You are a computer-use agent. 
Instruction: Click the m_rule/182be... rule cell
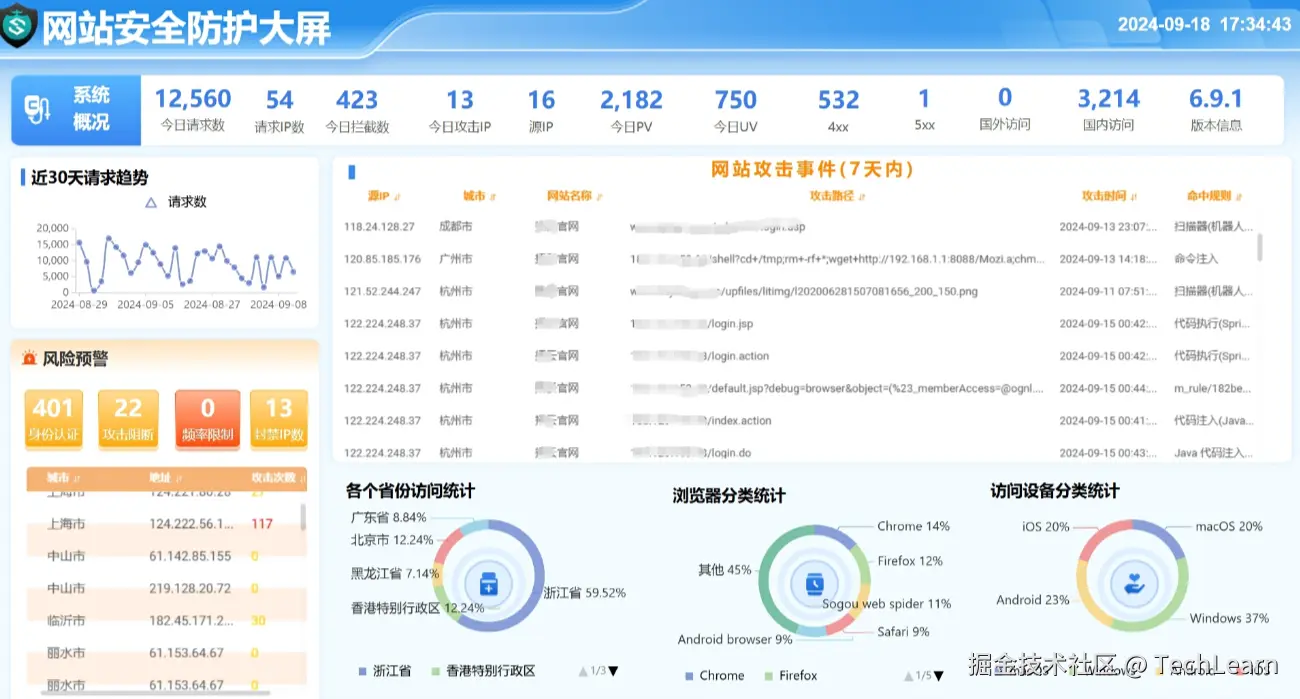click(x=1213, y=388)
